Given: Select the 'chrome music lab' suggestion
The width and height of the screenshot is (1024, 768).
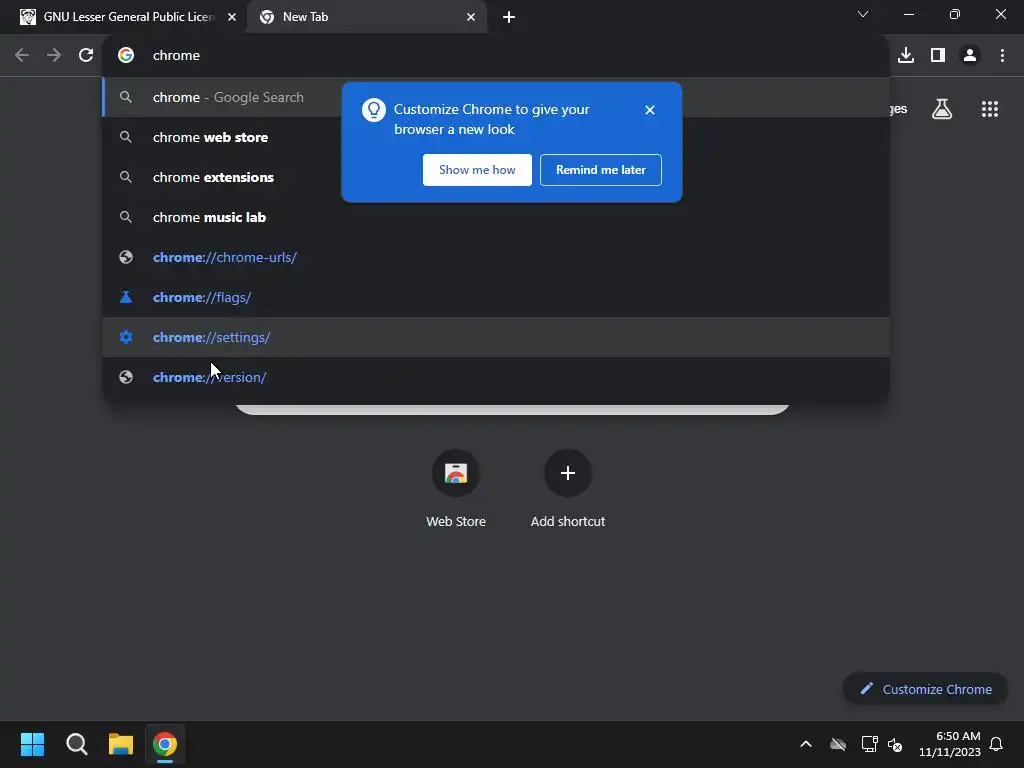Looking at the screenshot, I should tap(496, 217).
